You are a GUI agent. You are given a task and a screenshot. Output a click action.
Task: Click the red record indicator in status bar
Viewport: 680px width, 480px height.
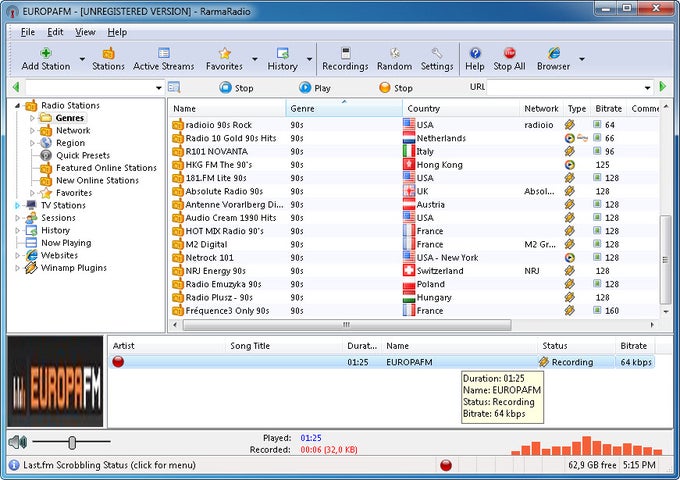click(x=446, y=465)
